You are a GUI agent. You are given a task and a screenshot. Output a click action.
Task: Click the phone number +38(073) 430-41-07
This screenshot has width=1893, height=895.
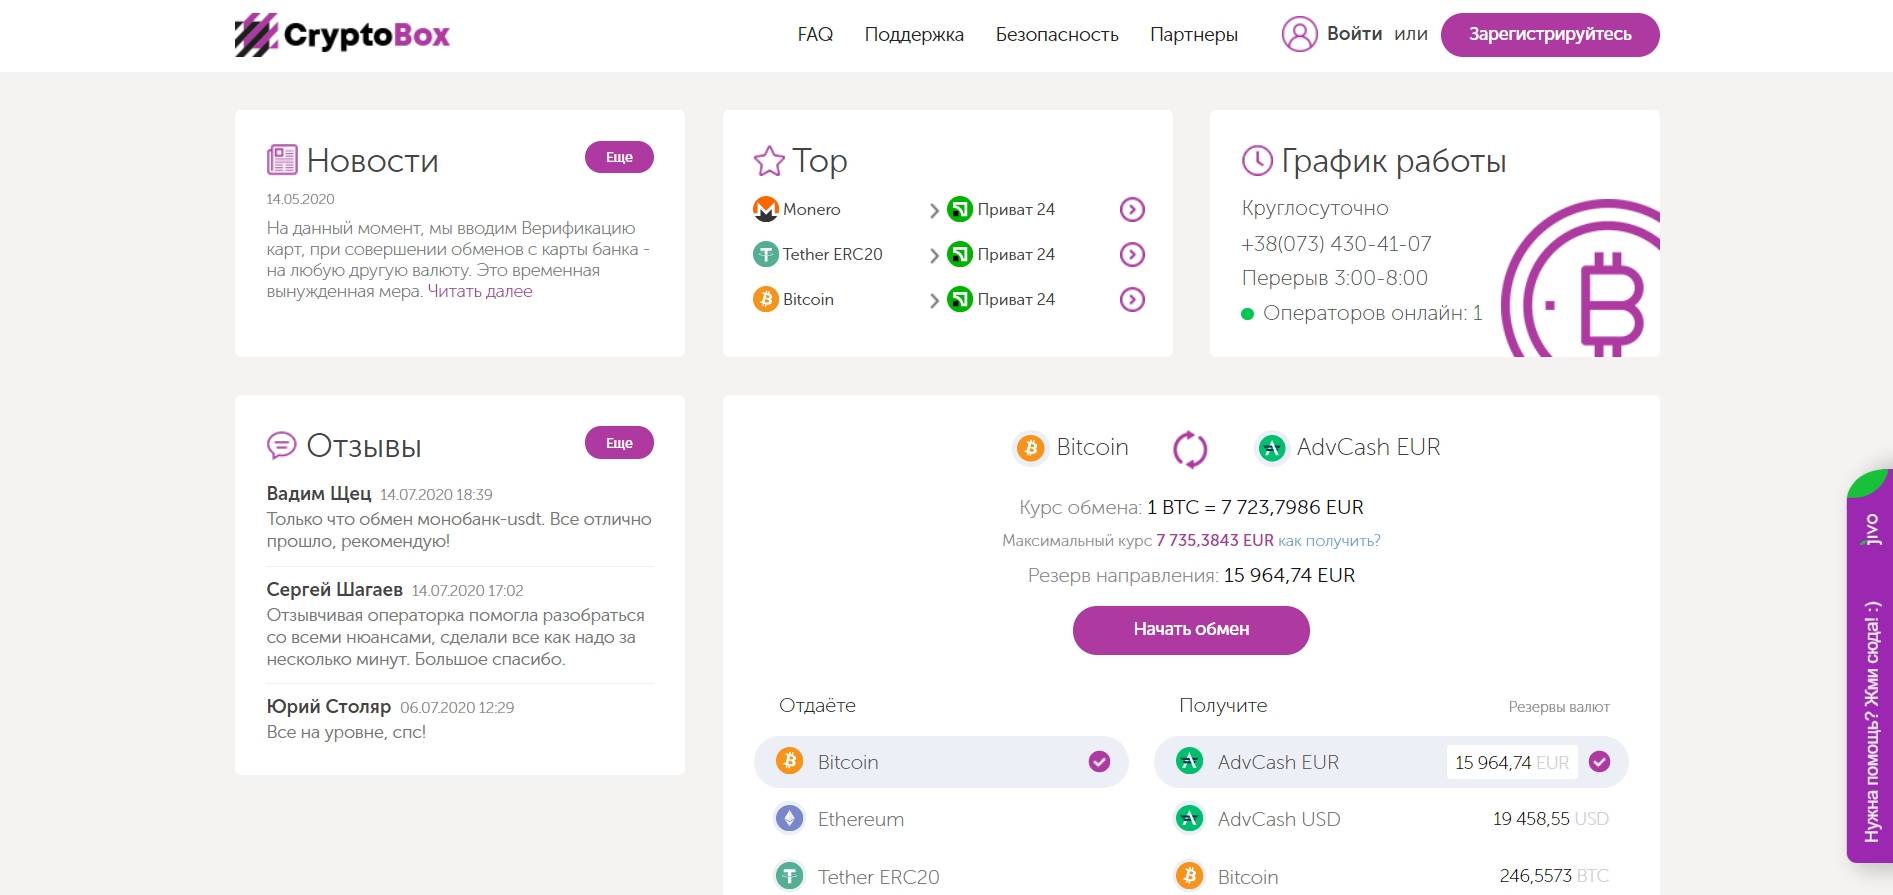click(1336, 243)
